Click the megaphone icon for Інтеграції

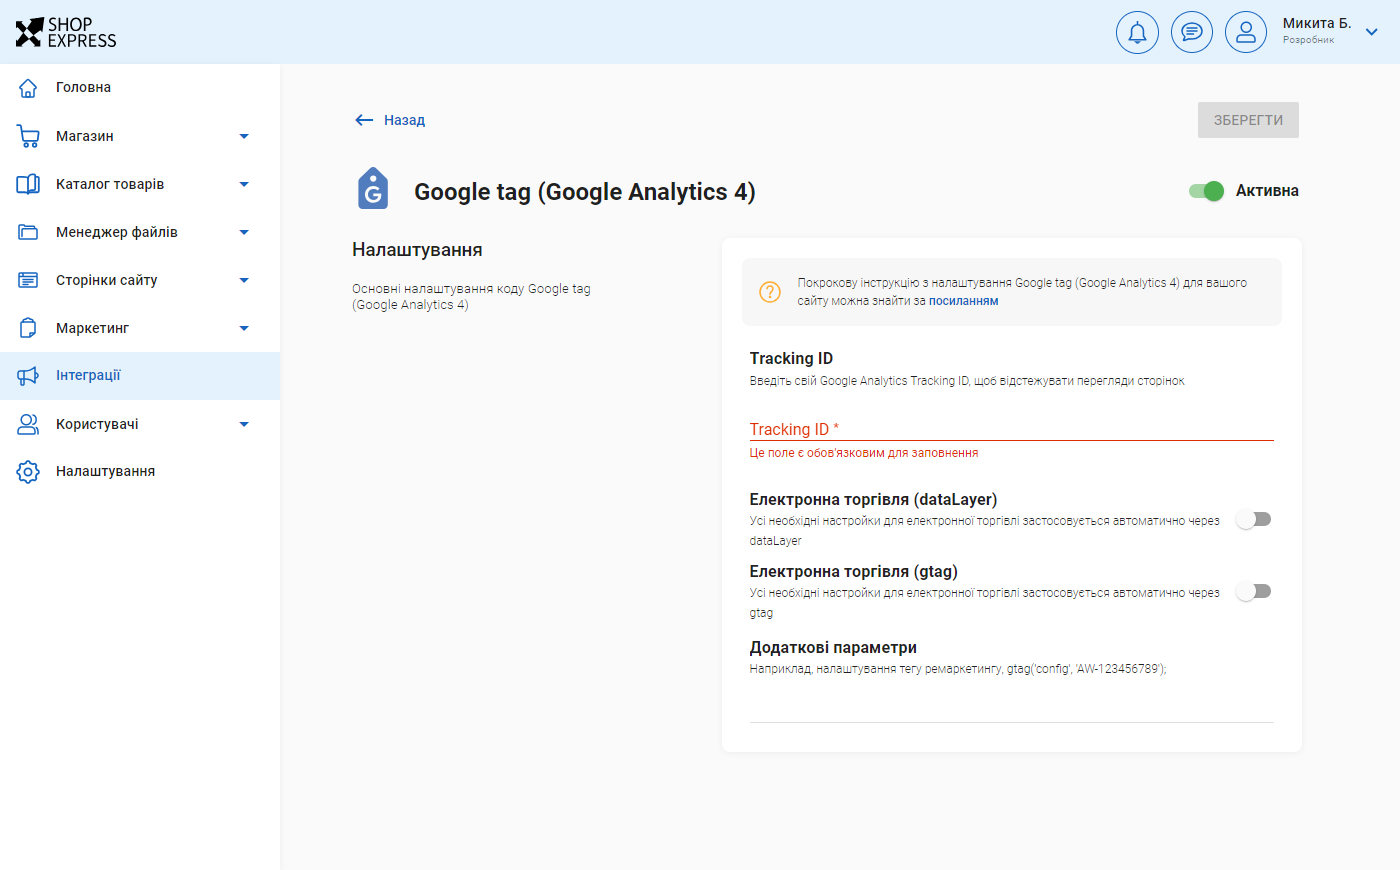coord(28,376)
